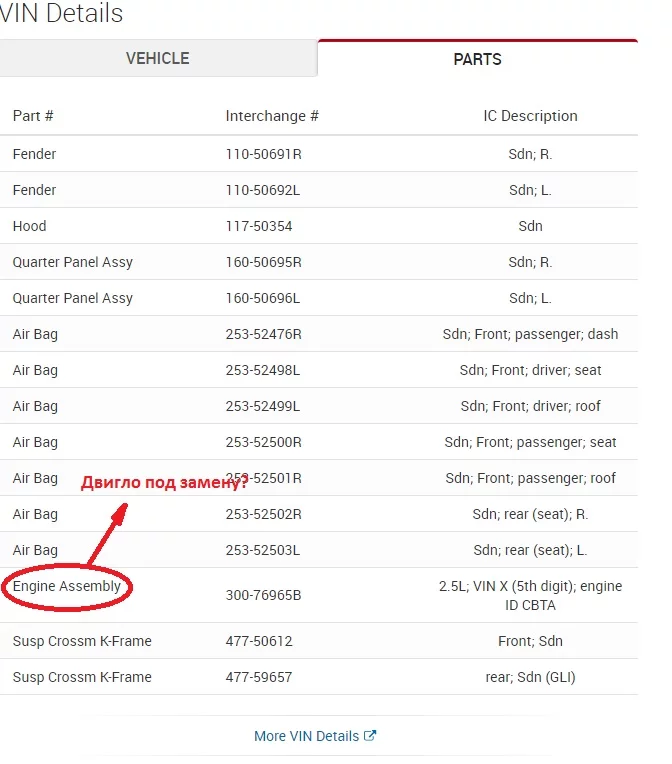The width and height of the screenshot is (672, 764).
Task: Click the VIN Details heading
Action: click(x=62, y=14)
